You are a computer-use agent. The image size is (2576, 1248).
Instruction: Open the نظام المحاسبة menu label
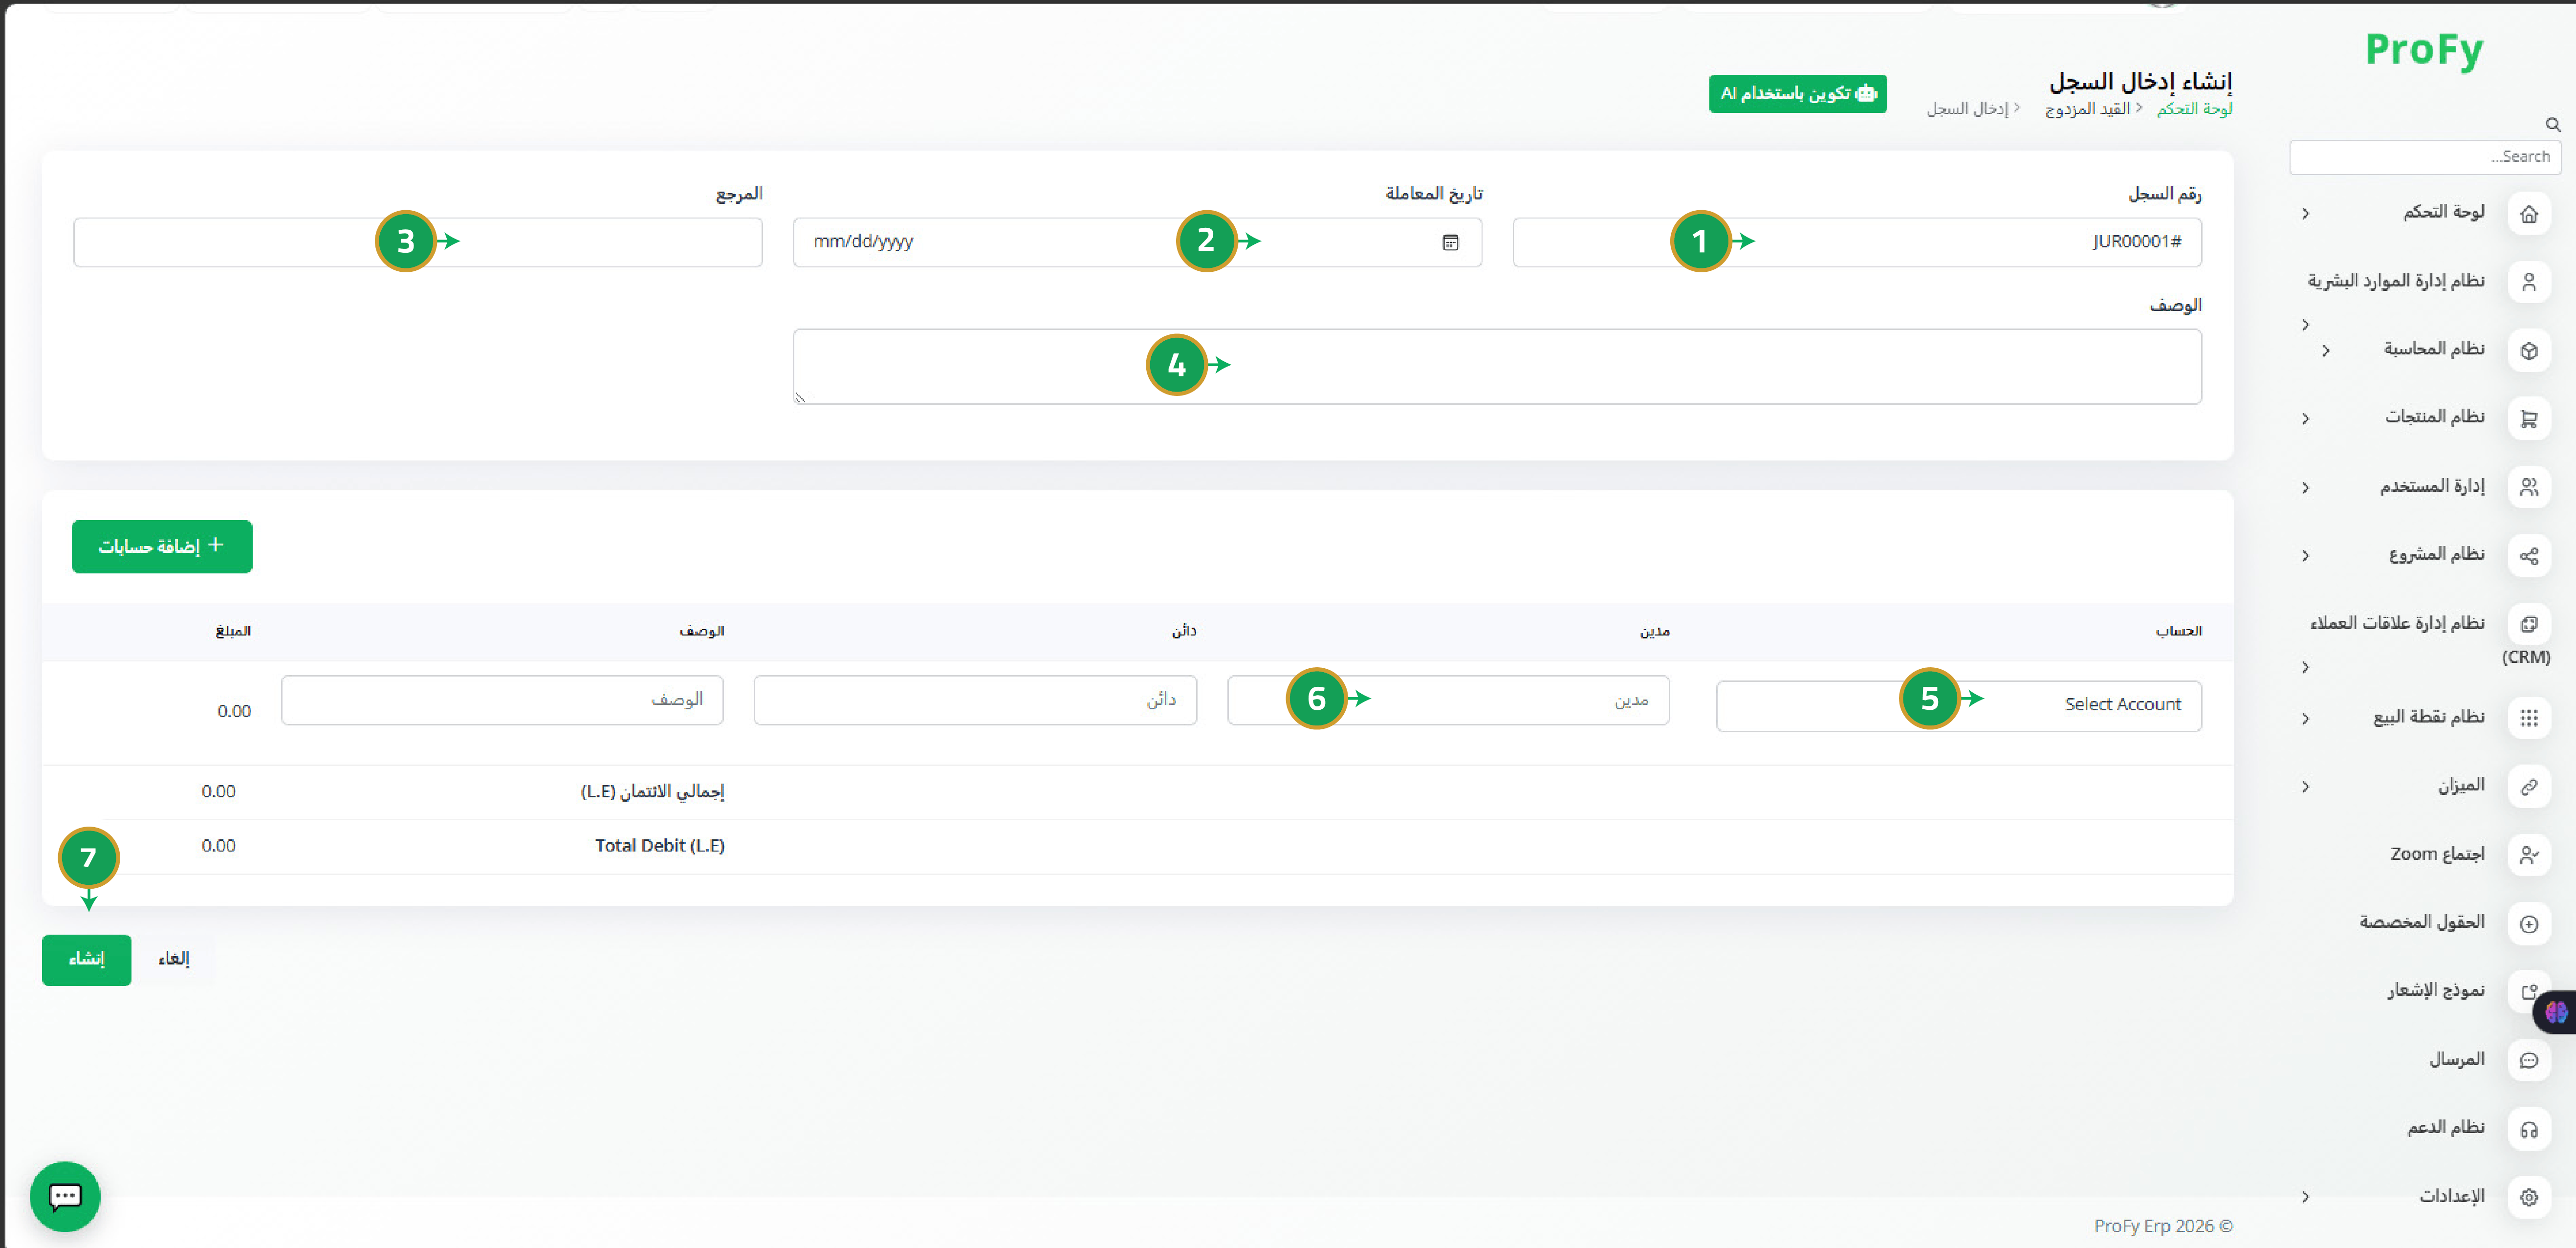[x=2433, y=349]
